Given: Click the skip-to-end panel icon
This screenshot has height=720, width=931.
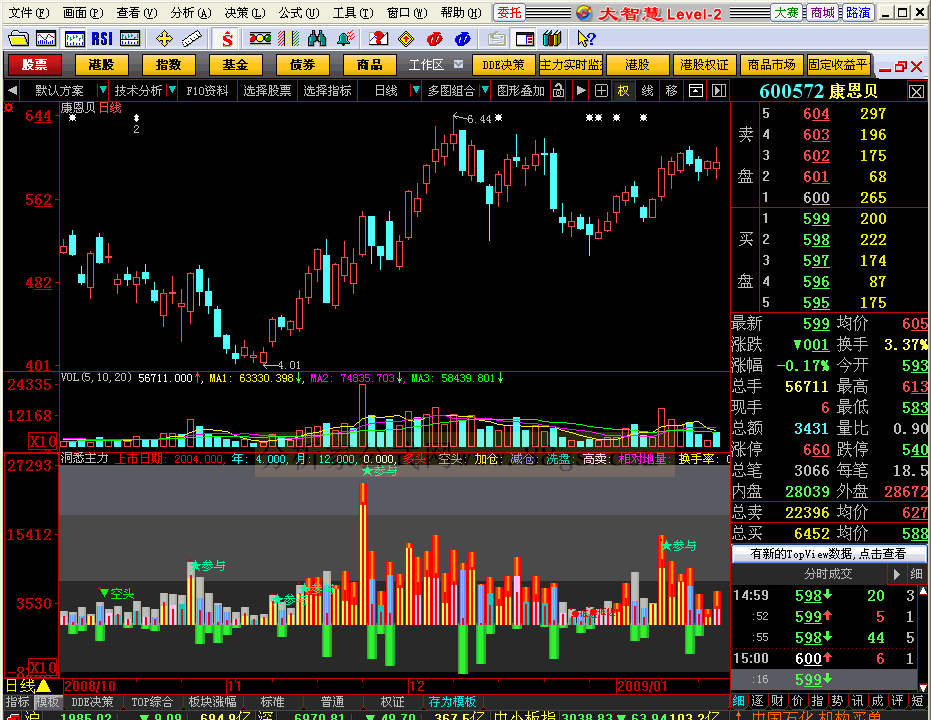Looking at the screenshot, I should [x=719, y=91].
